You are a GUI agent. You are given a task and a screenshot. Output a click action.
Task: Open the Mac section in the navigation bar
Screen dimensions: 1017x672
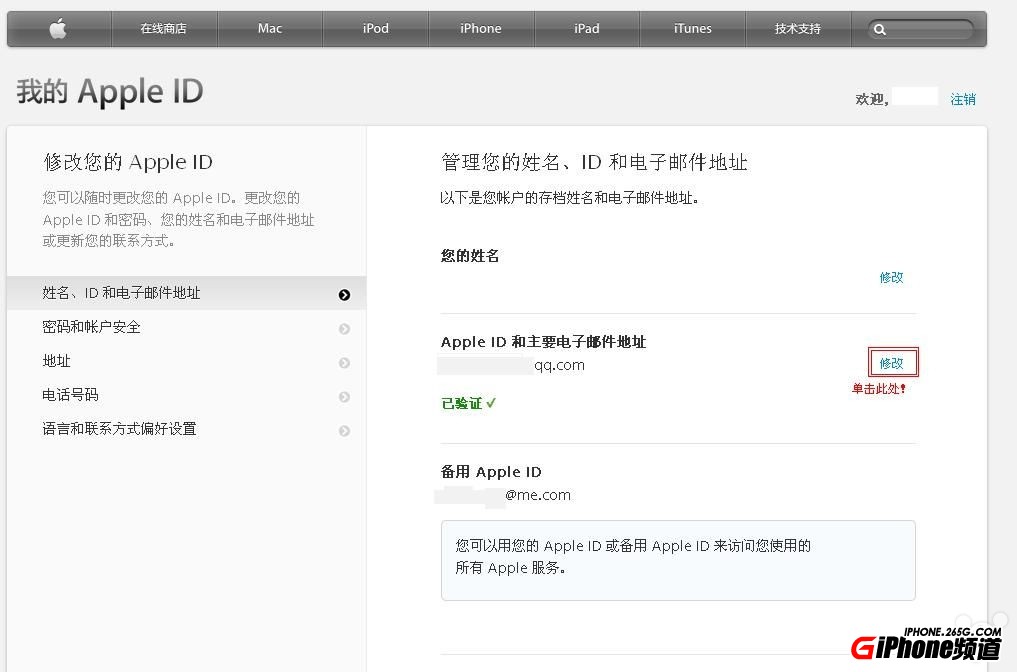270,28
